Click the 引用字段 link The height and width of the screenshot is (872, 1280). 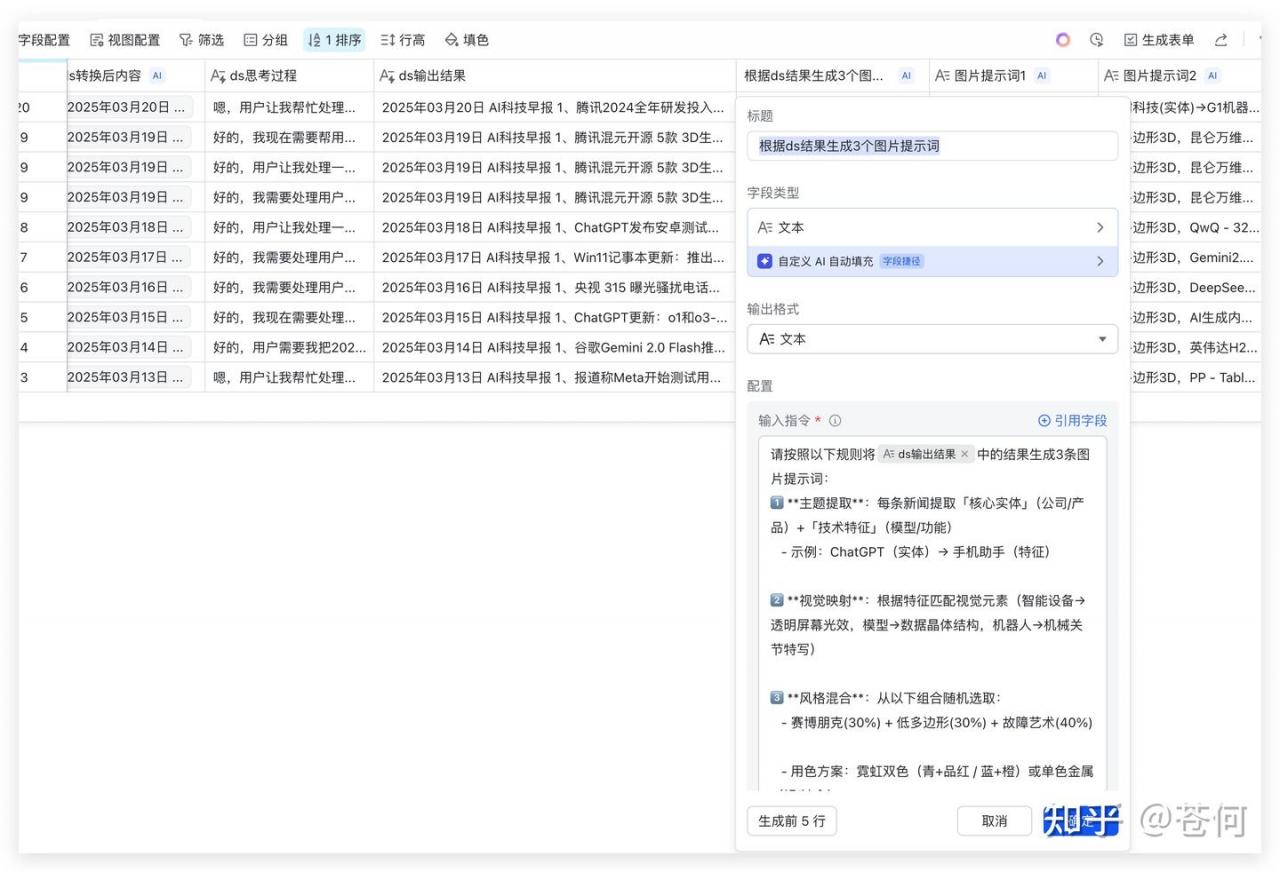pos(1072,421)
